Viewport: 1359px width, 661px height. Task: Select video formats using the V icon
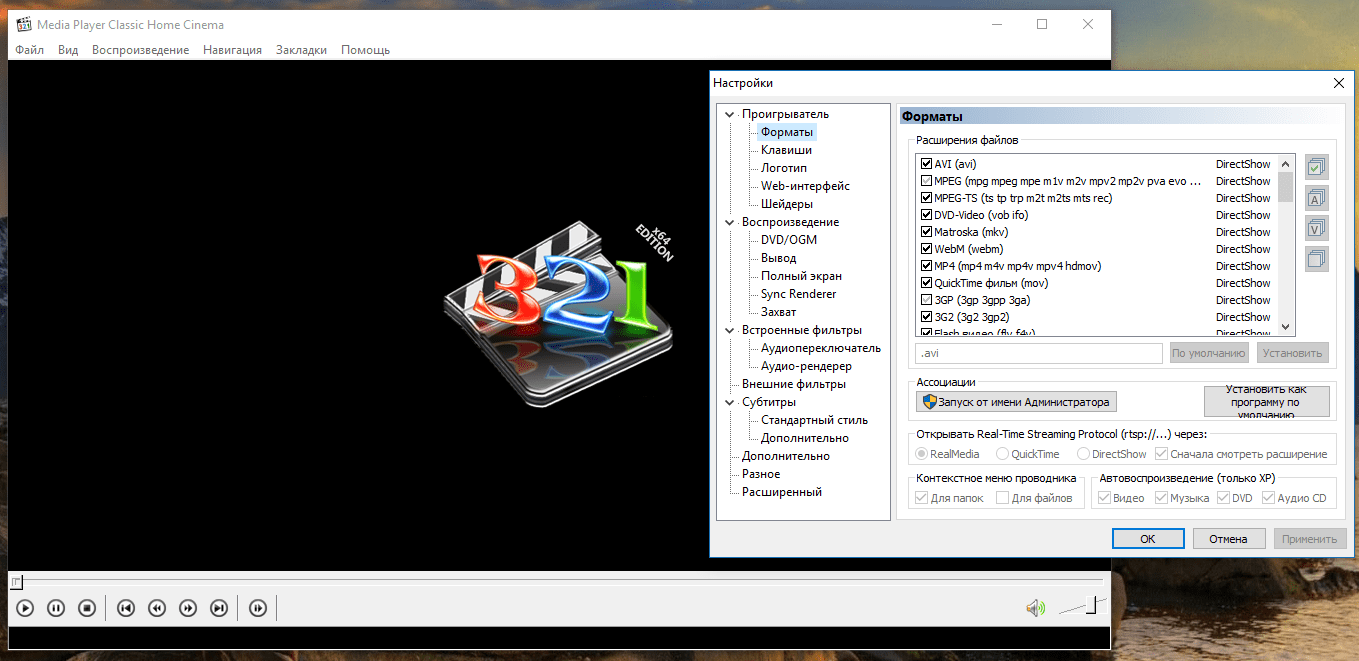(1316, 228)
